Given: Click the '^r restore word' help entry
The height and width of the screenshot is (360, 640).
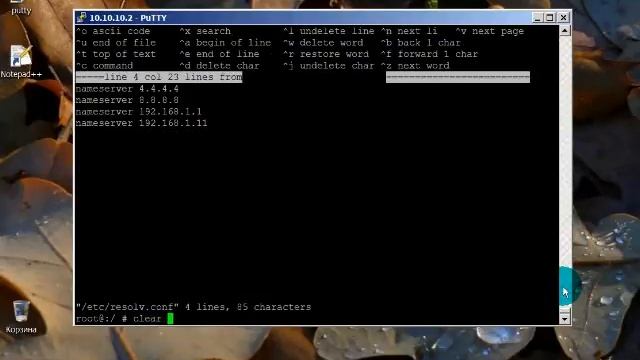Looking at the screenshot, I should (x=326, y=54).
